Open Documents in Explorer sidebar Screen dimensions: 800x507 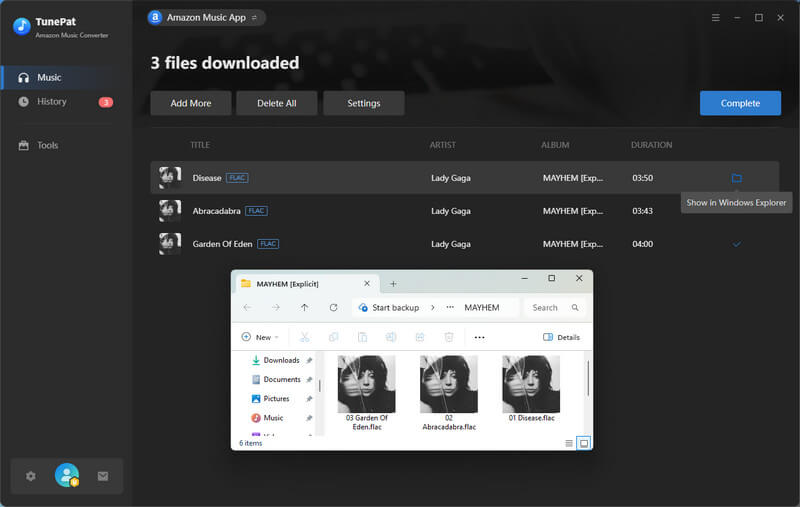point(282,379)
